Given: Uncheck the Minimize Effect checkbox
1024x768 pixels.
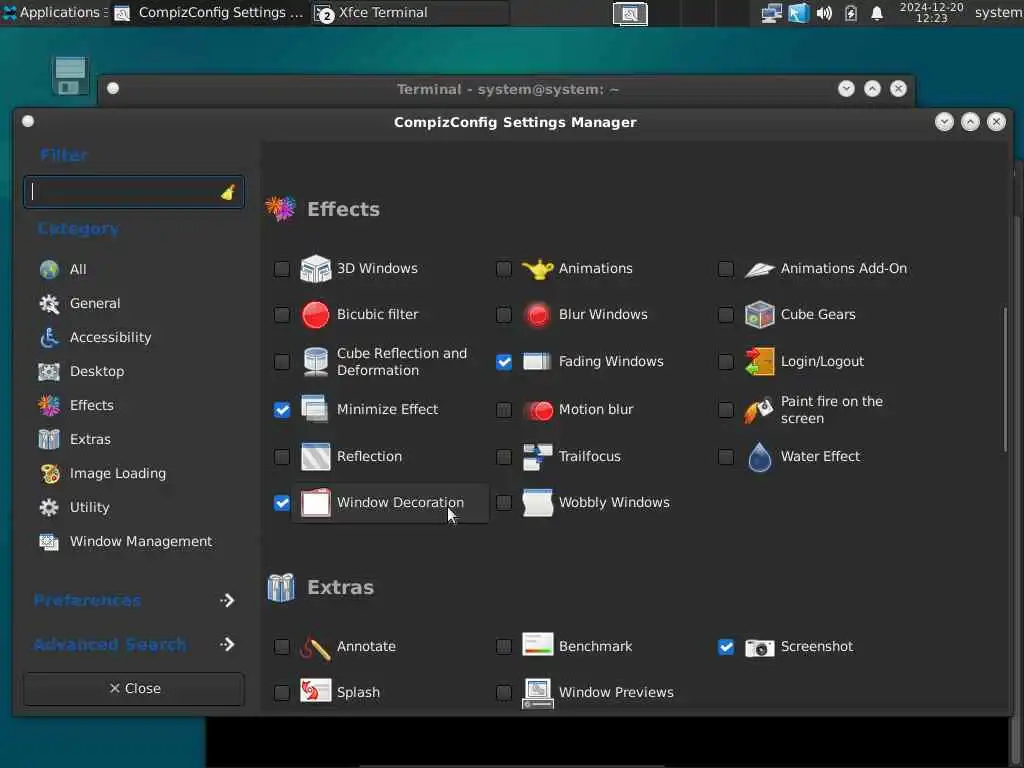Looking at the screenshot, I should [x=281, y=409].
